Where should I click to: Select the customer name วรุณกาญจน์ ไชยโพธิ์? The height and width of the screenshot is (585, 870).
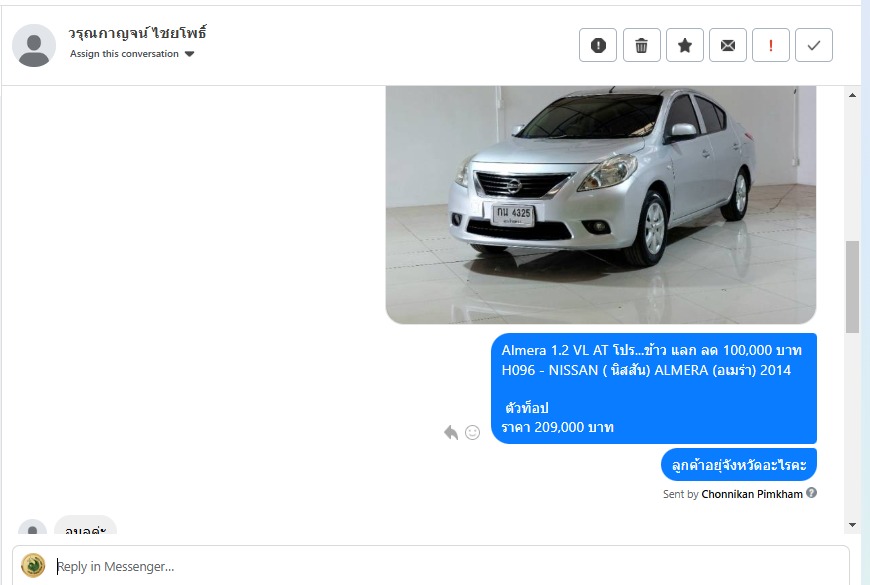(138, 33)
